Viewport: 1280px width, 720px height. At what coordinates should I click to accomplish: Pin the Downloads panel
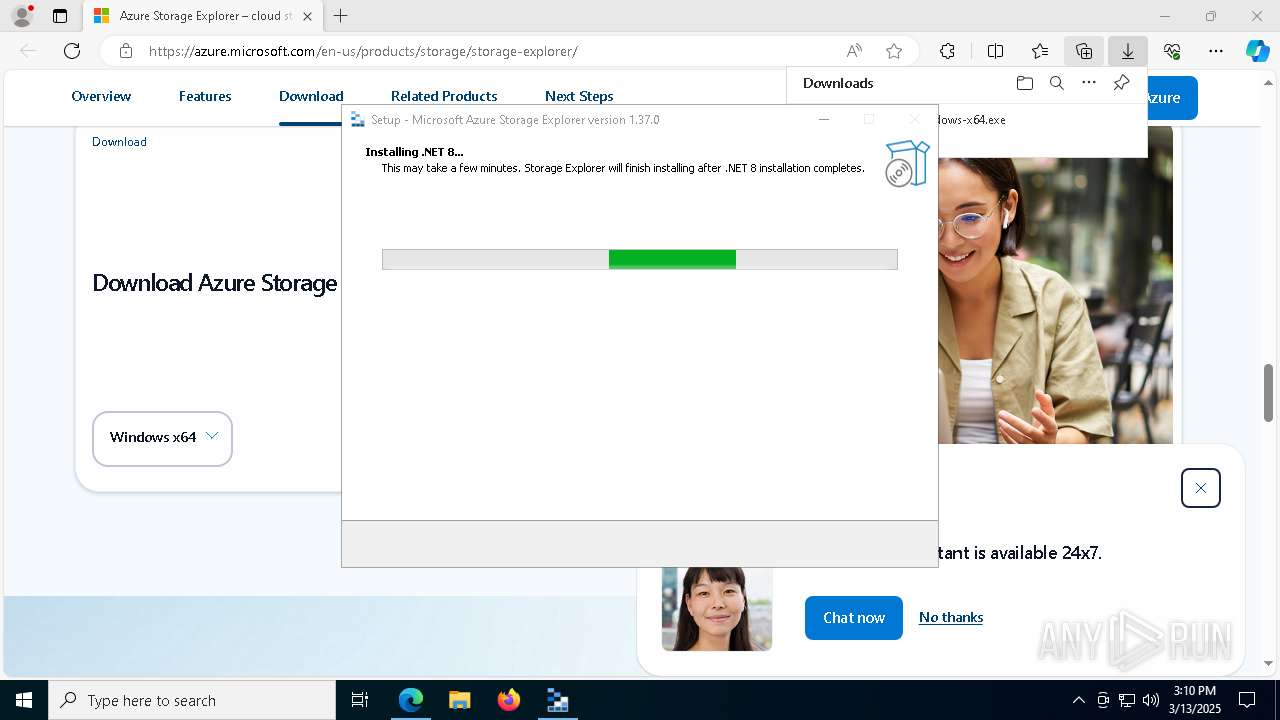1121,83
